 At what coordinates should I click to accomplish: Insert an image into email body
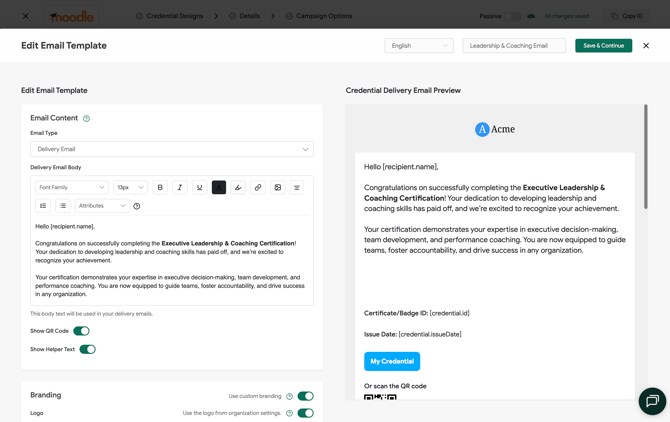277,188
